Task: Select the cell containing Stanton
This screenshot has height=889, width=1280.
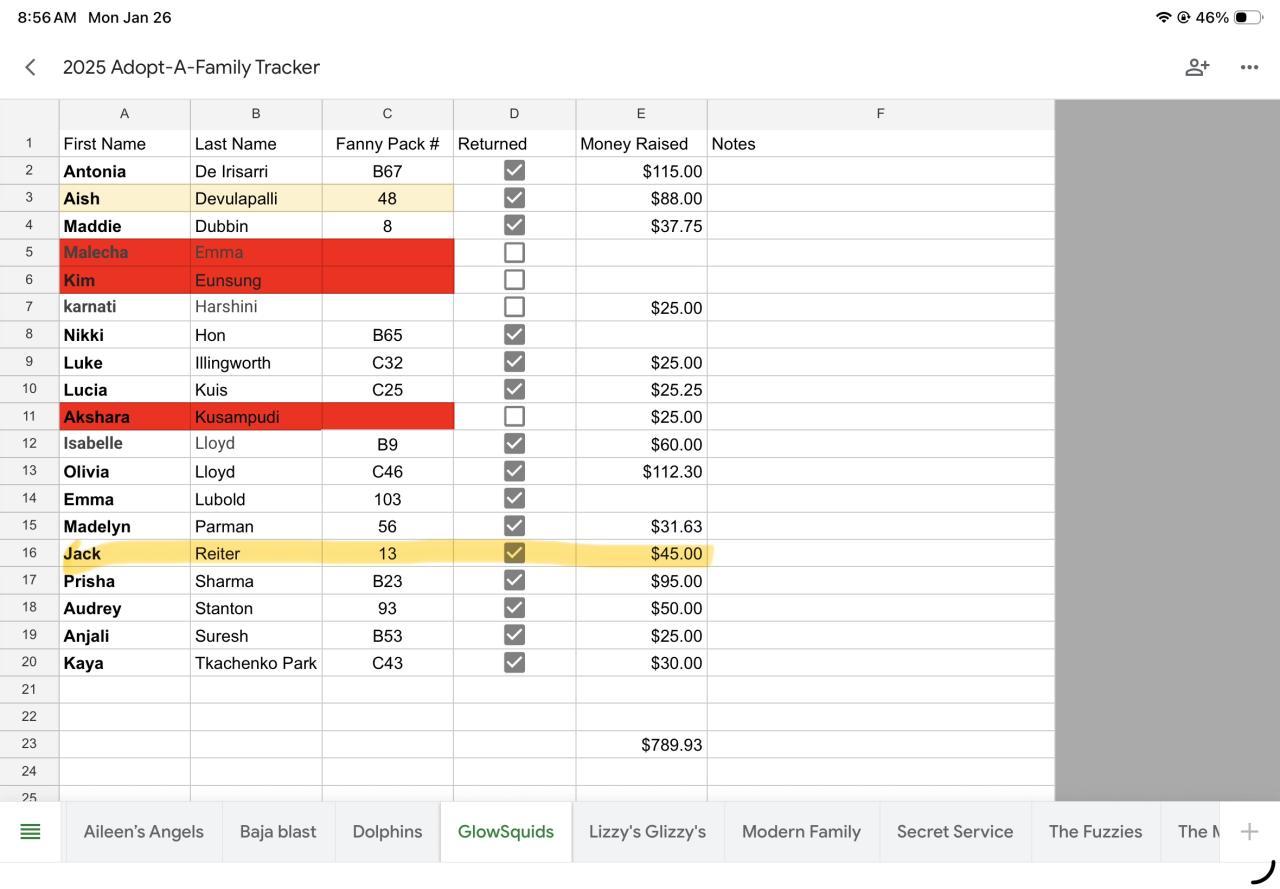Action: (x=256, y=608)
